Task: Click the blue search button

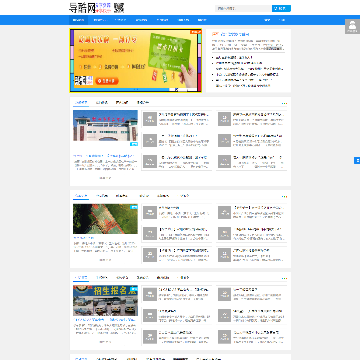Action: coord(281,8)
